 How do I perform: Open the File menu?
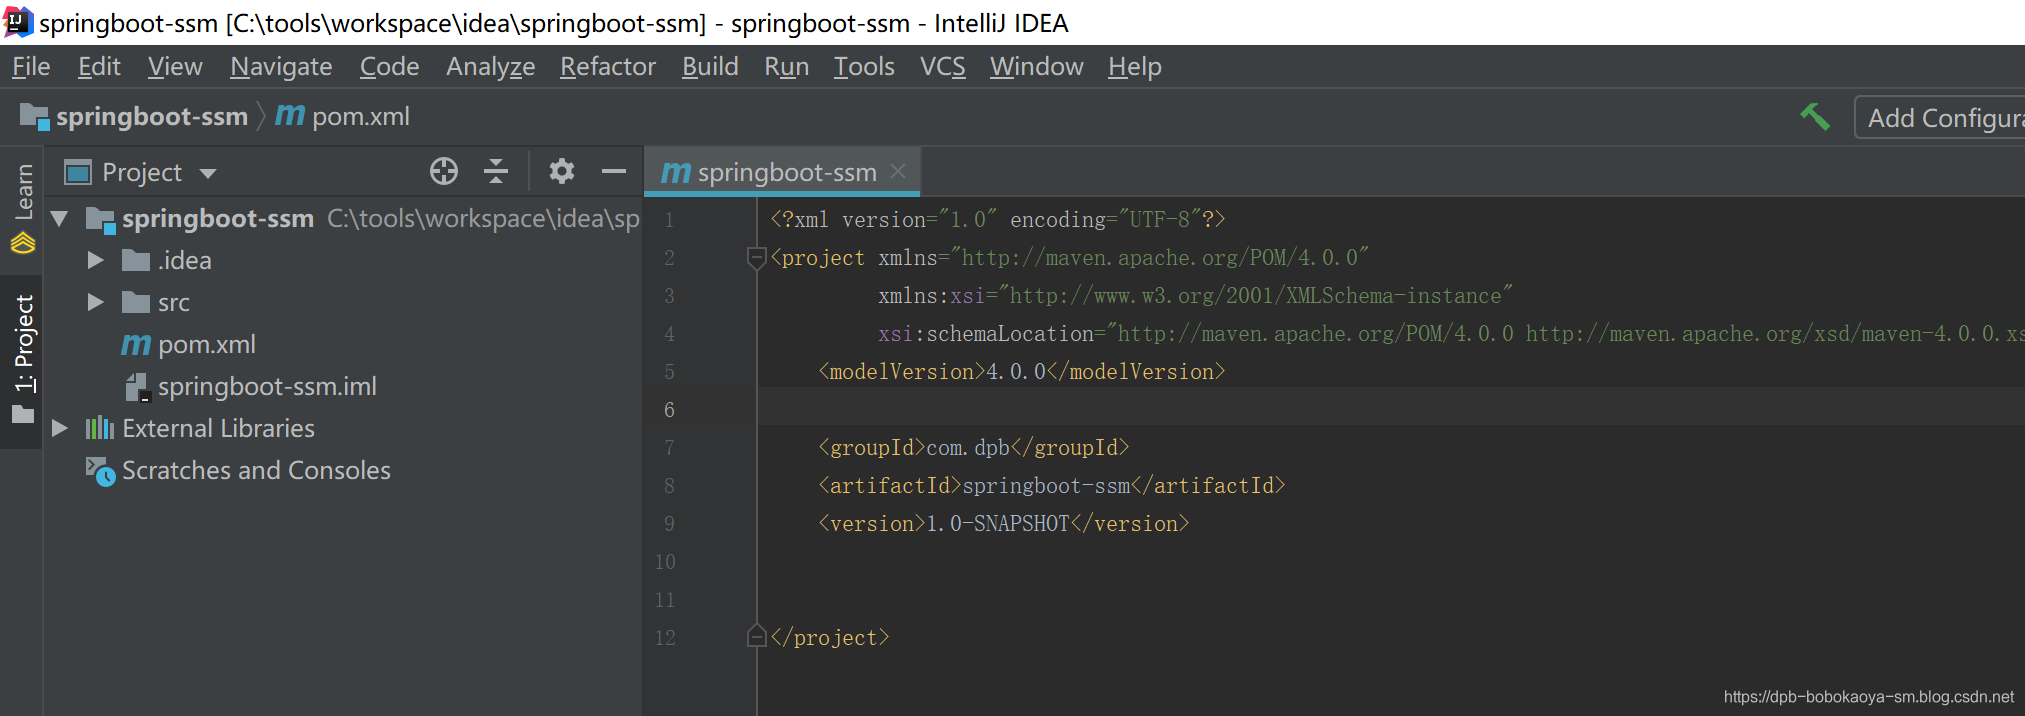pos(31,67)
